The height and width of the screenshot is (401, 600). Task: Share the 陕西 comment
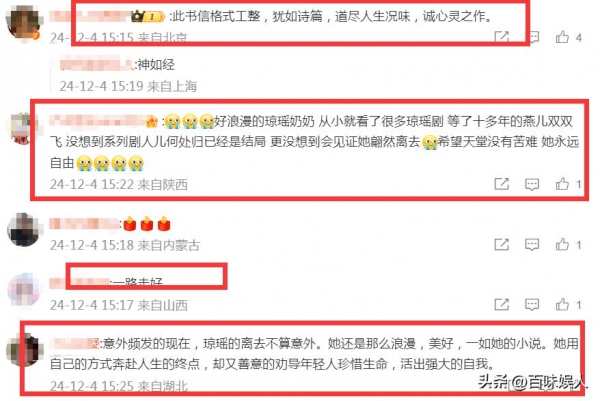point(502,184)
